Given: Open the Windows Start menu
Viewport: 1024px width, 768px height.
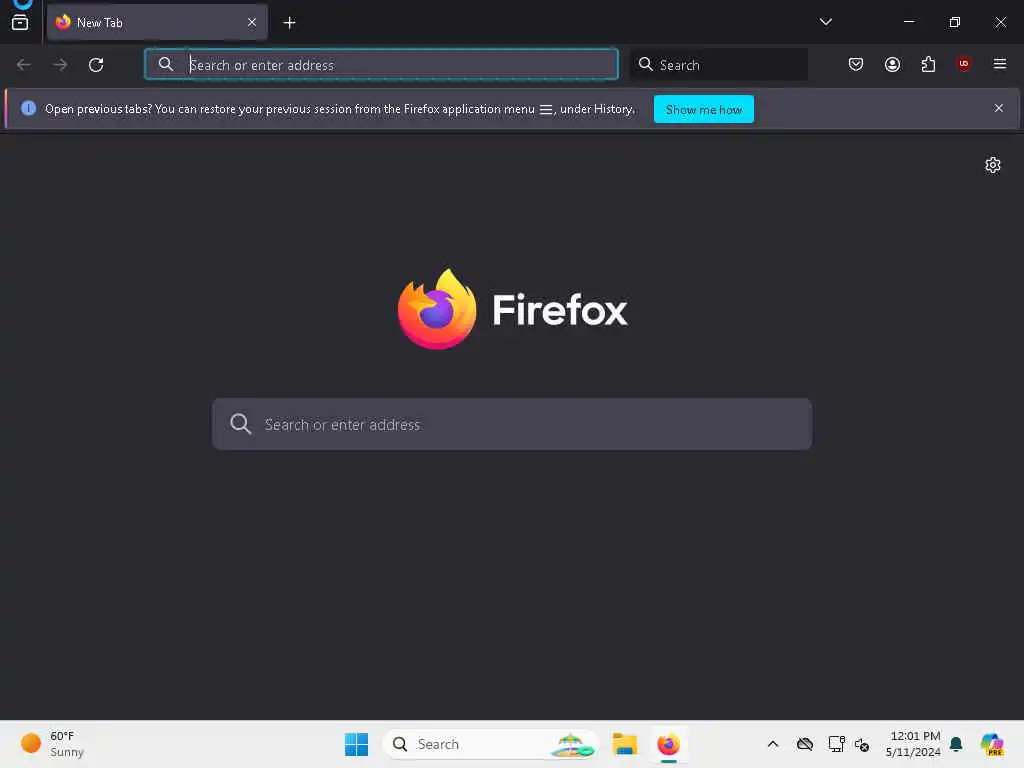Looking at the screenshot, I should point(357,744).
